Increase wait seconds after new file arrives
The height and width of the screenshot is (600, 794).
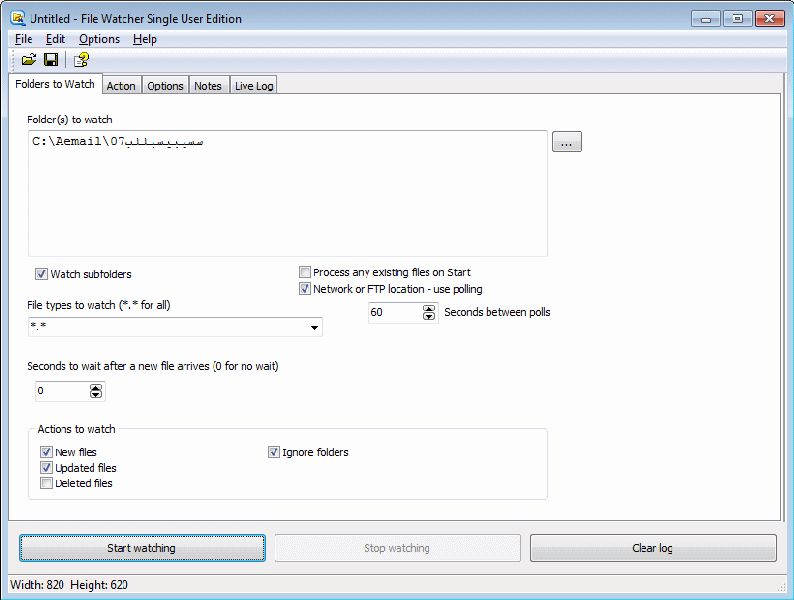click(x=96, y=387)
